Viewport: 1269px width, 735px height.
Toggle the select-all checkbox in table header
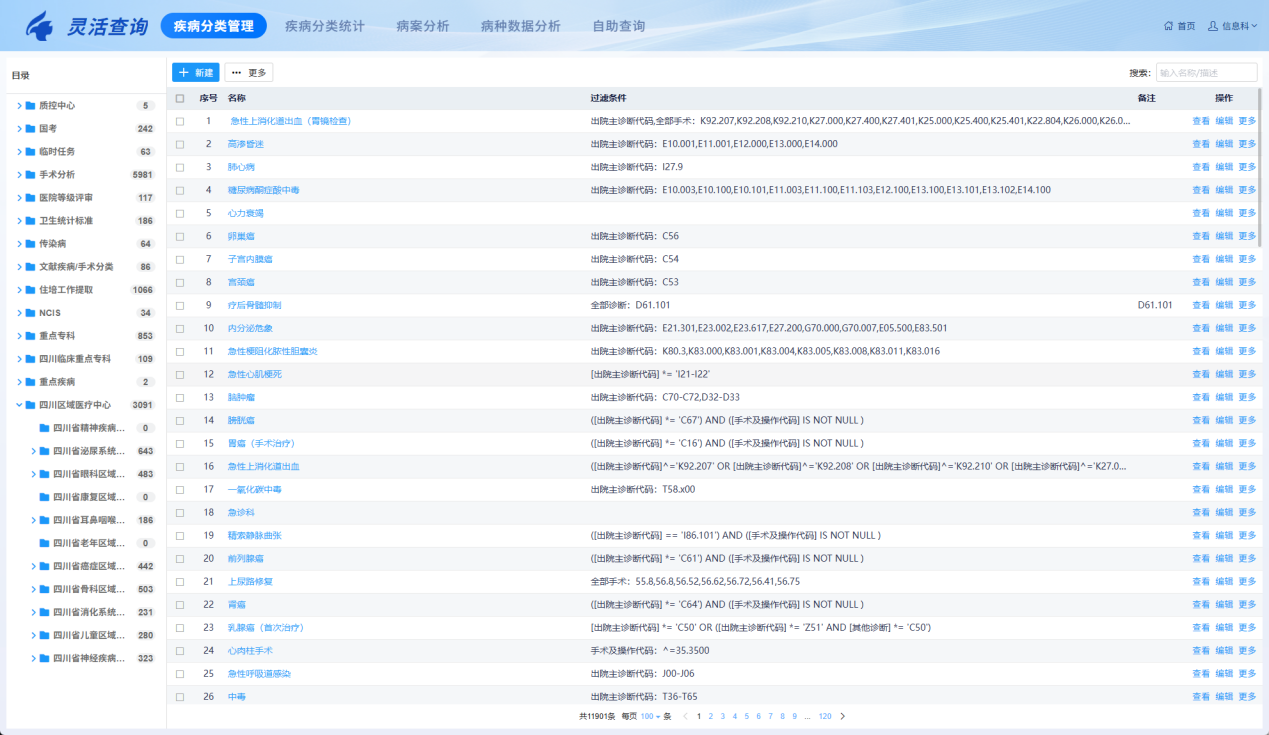tap(180, 98)
